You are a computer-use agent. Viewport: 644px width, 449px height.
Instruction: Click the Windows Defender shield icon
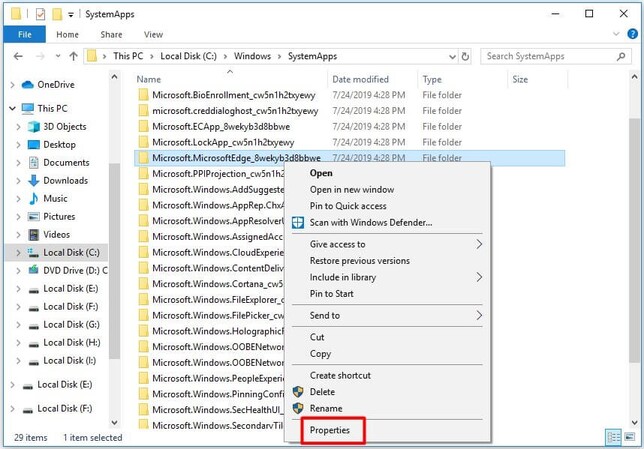(296, 222)
